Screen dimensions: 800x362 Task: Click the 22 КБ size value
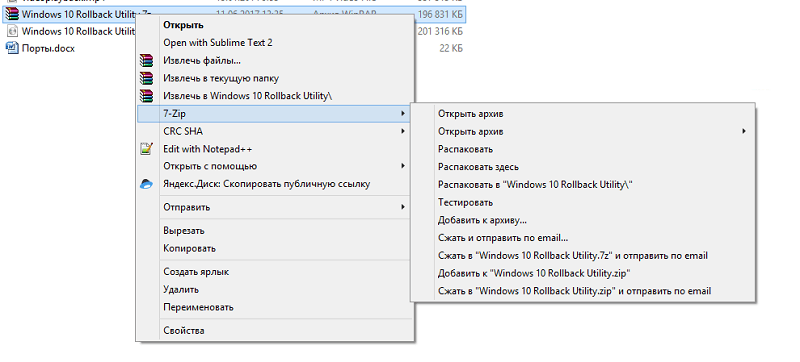(451, 48)
